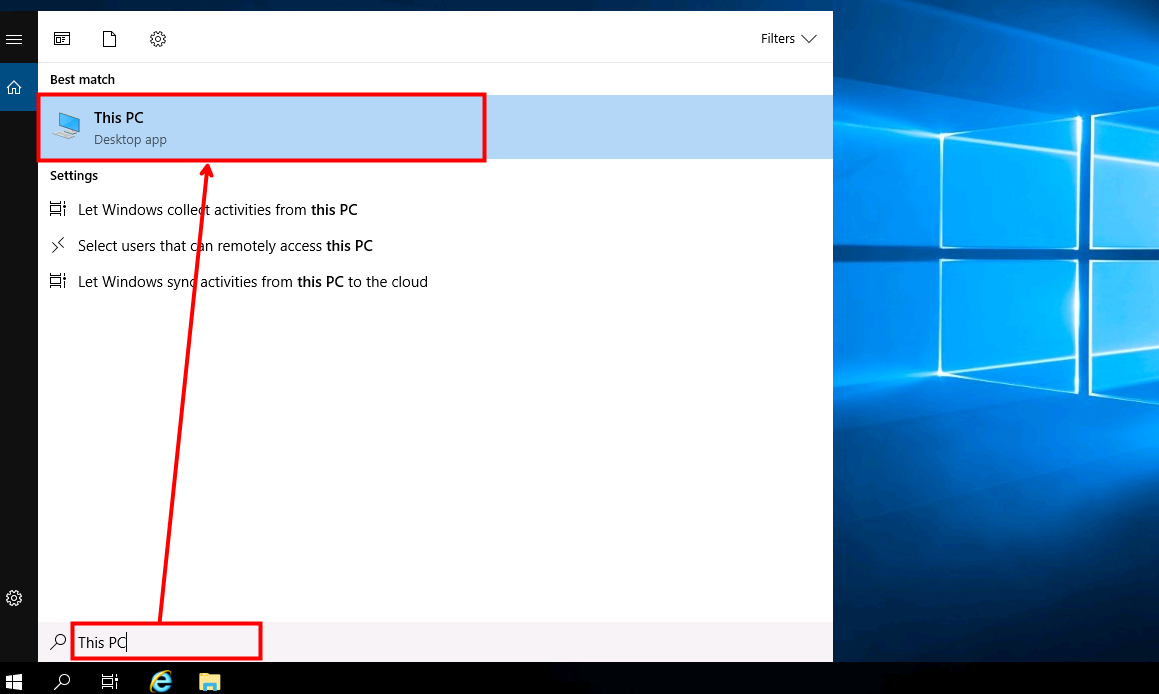Viewport: 1159px width, 694px height.
Task: Click magnifier icon in search box
Action: (58, 642)
